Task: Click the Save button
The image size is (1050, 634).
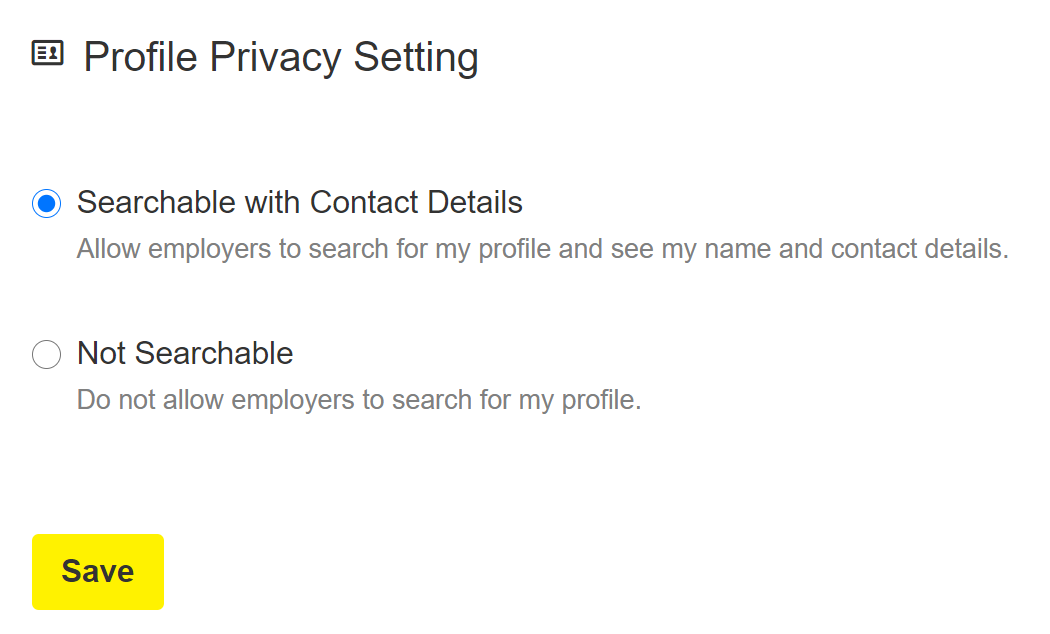Action: [98, 571]
